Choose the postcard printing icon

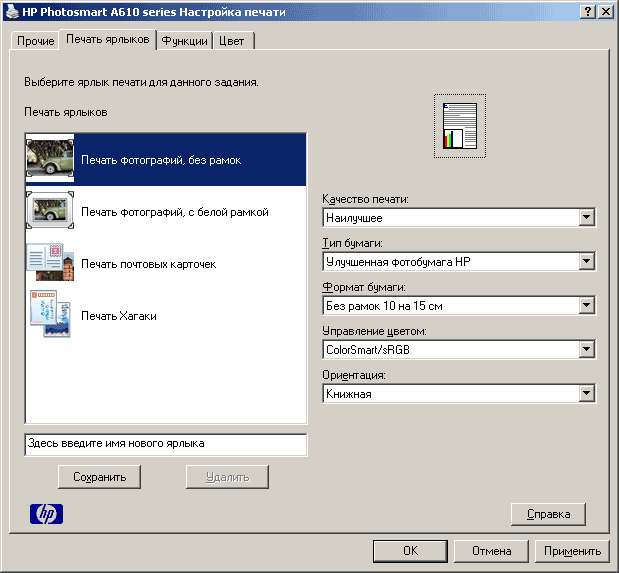pyautogui.click(x=50, y=262)
